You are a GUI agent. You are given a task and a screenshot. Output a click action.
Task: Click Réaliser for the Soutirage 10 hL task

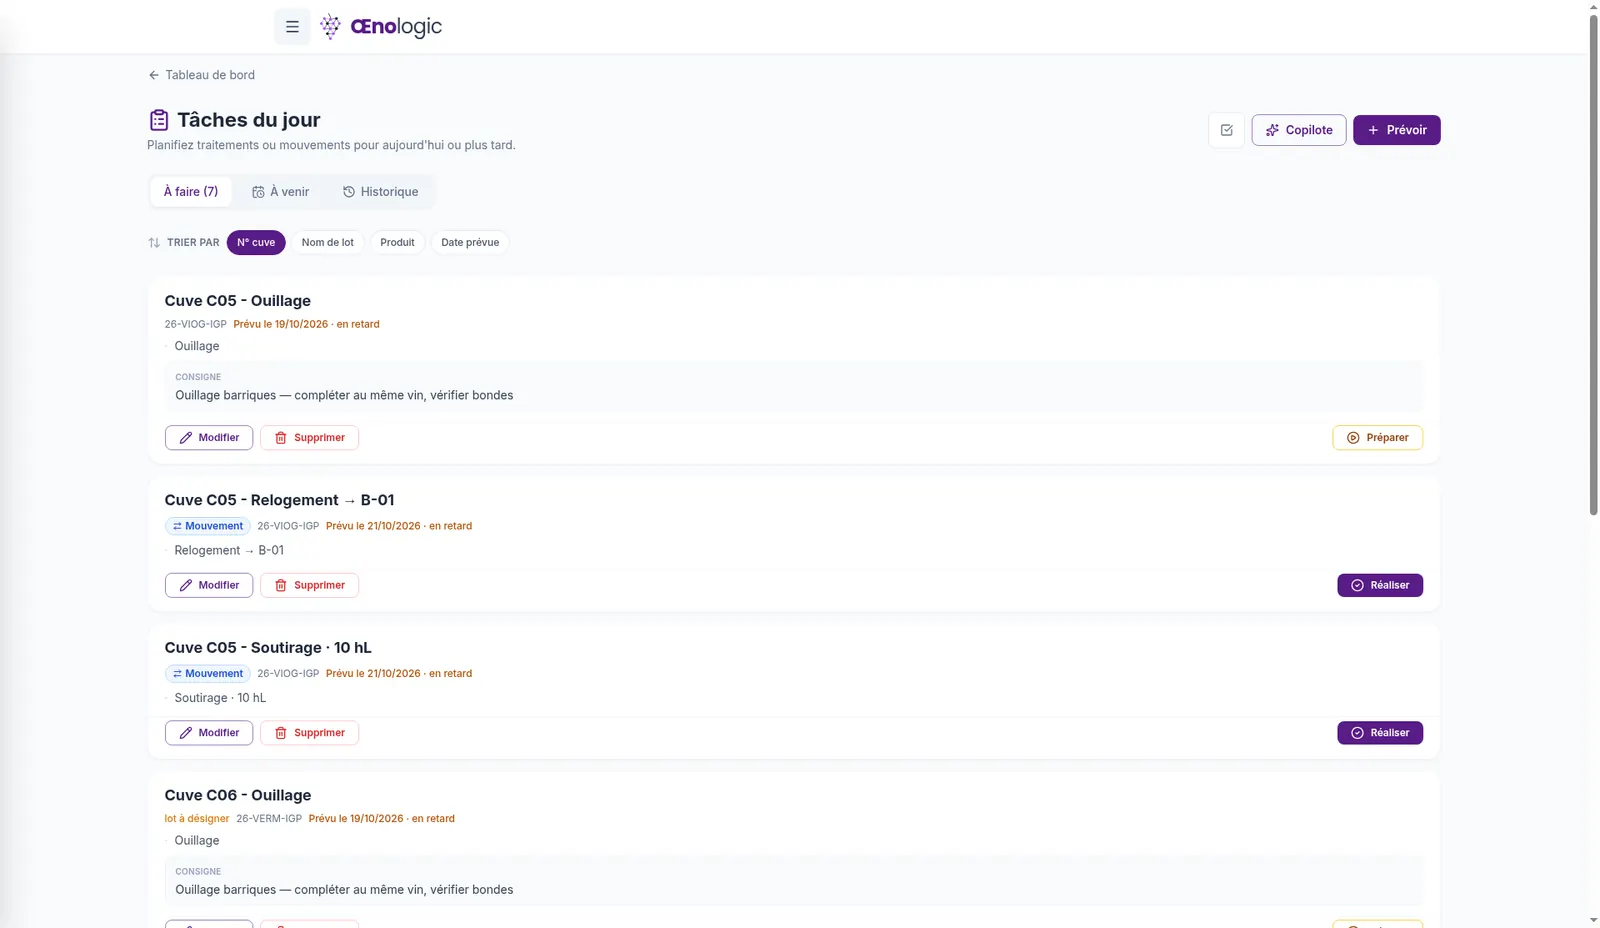(x=1380, y=733)
